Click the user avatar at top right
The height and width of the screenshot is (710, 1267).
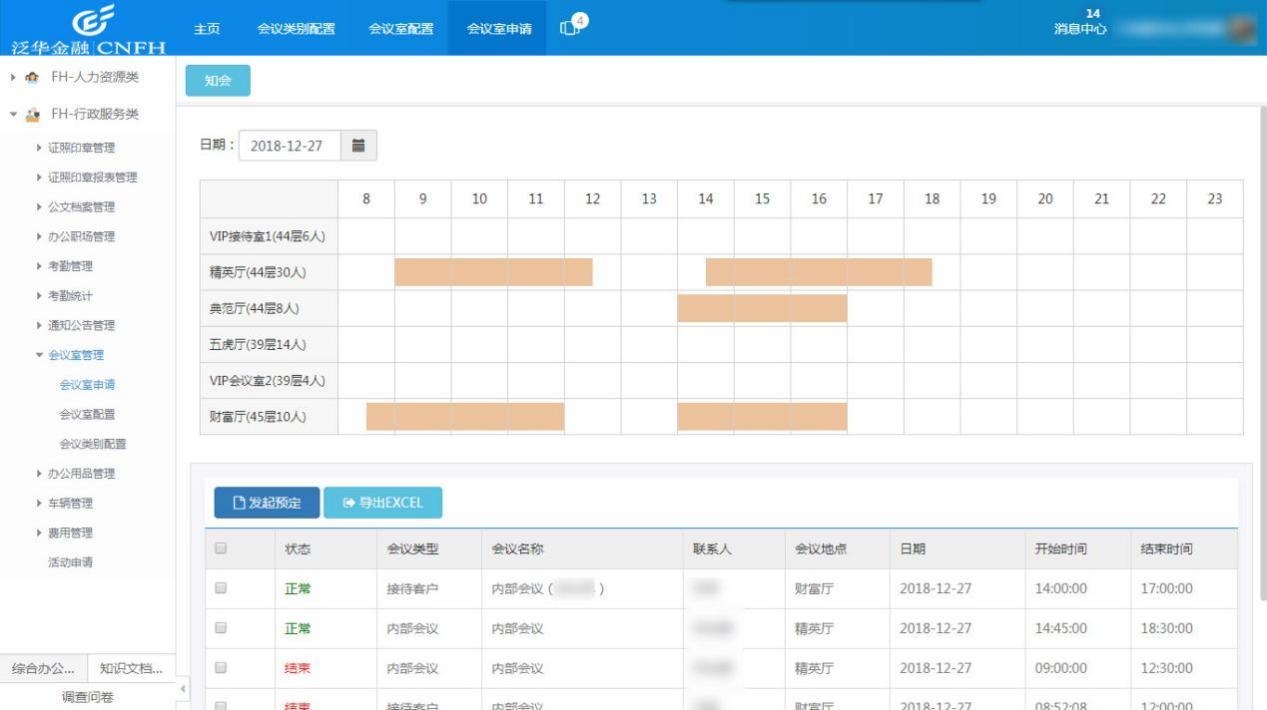pyautogui.click(x=1240, y=30)
